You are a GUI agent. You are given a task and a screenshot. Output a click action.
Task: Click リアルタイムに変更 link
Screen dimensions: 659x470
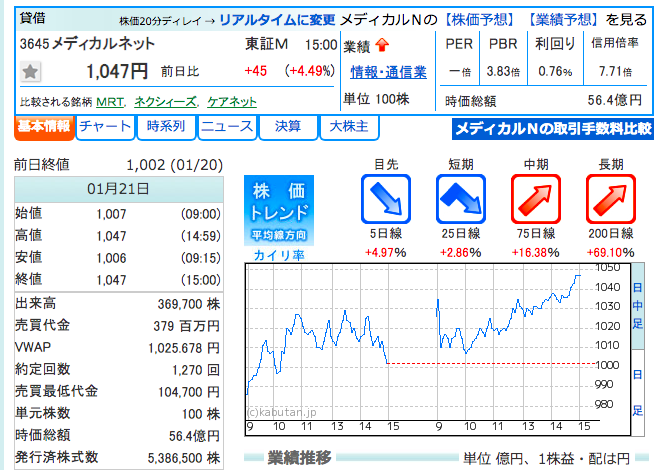point(277,20)
